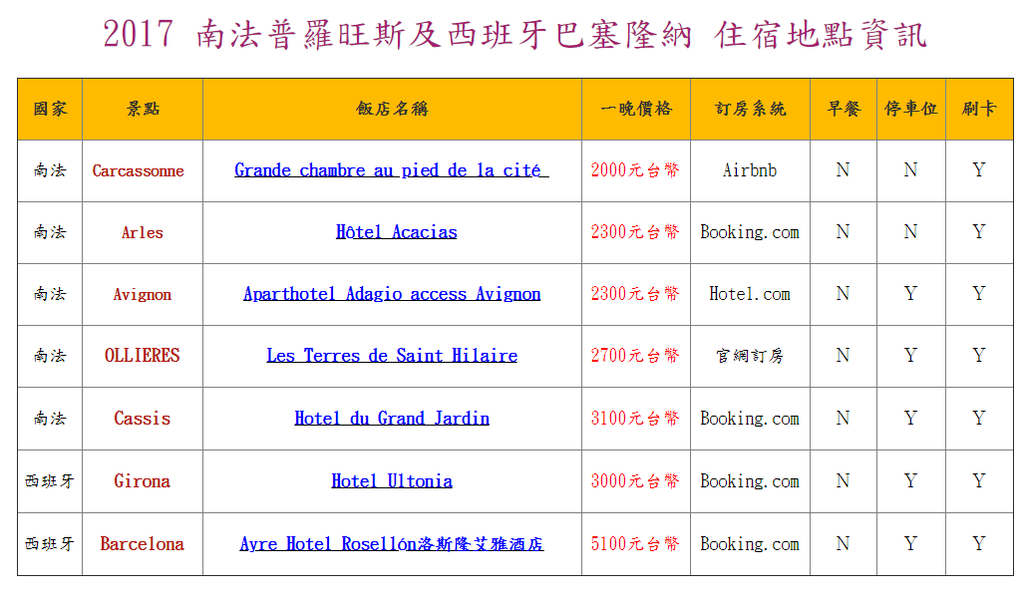
Task: Click the 刷卡 column header
Action: coord(979,109)
